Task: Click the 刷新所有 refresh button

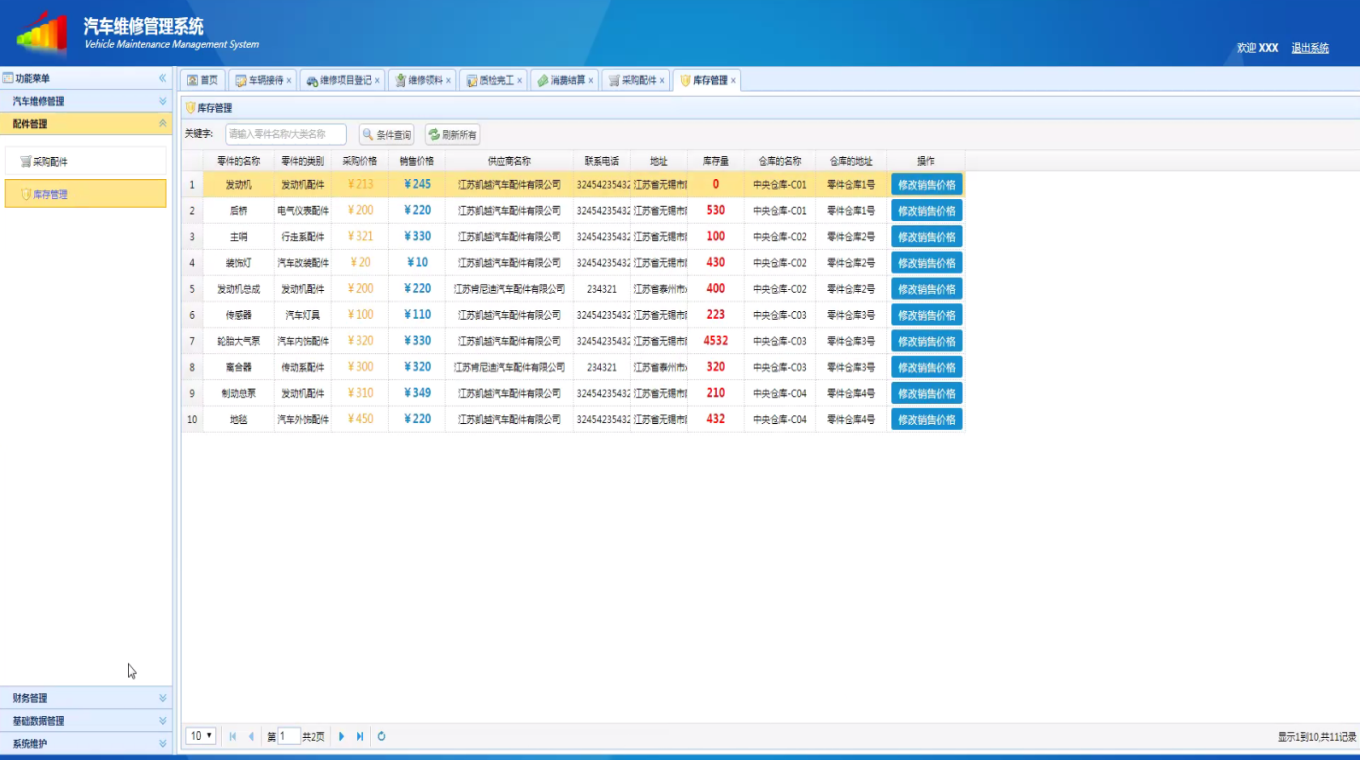Action: 452,134
